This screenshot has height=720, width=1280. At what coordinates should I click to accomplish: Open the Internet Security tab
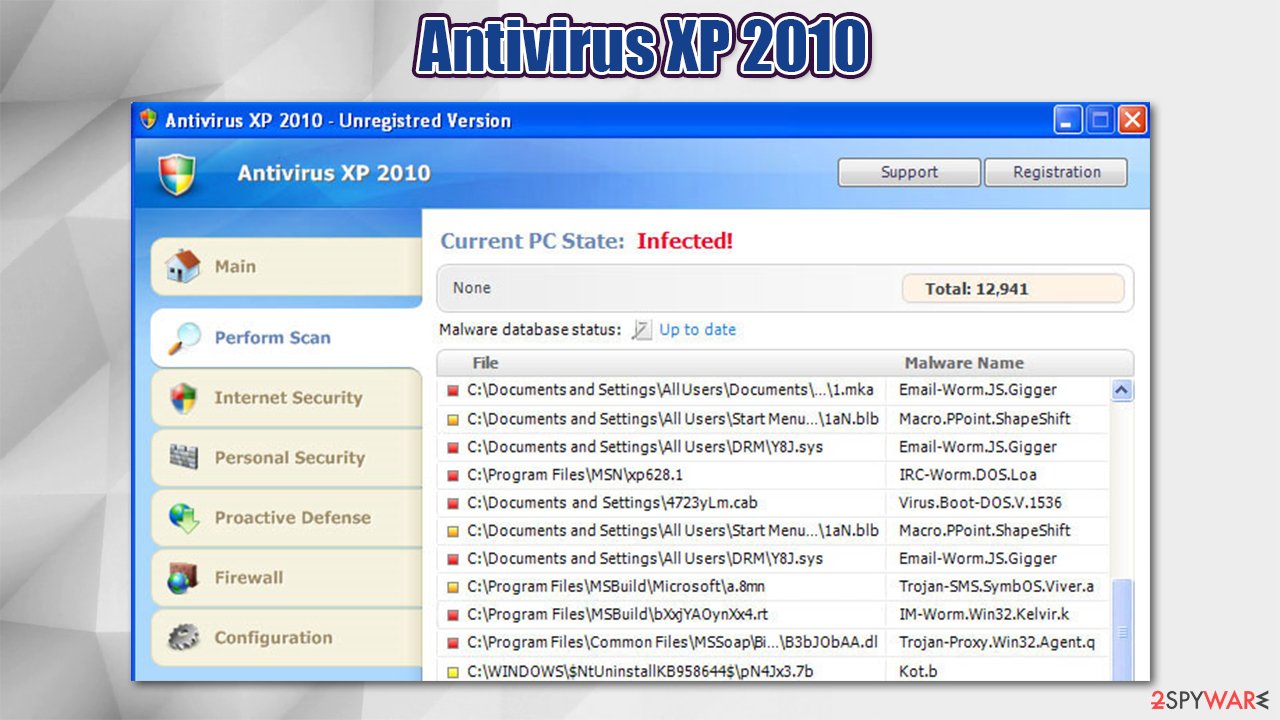[286, 398]
